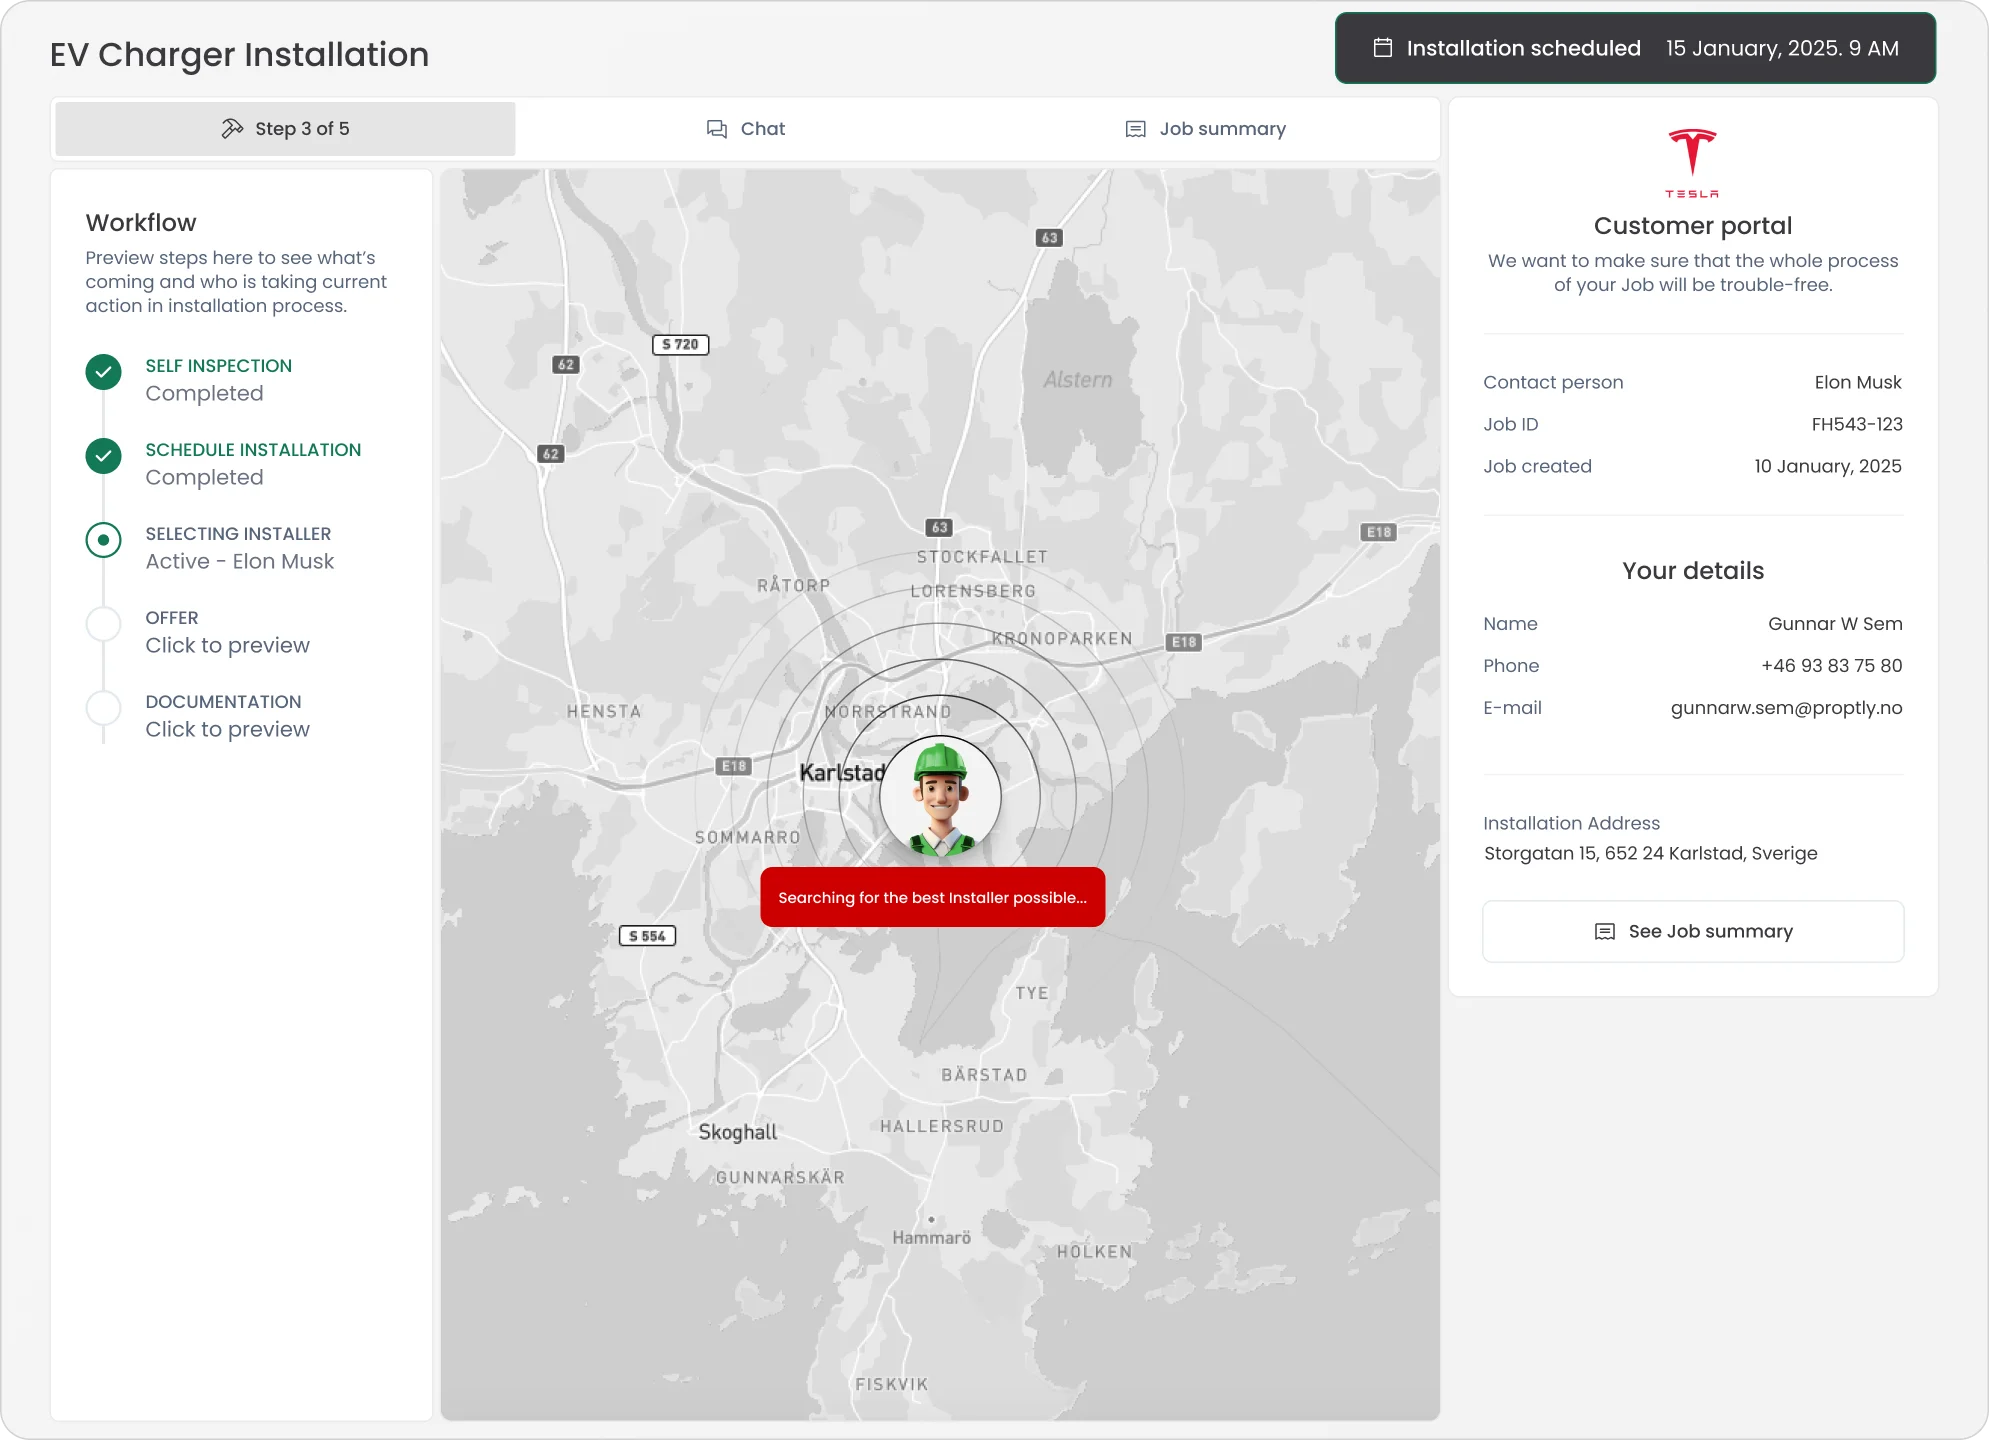The width and height of the screenshot is (1989, 1440).
Task: Click the green checkmark for Schedule Installation
Action: coord(103,456)
